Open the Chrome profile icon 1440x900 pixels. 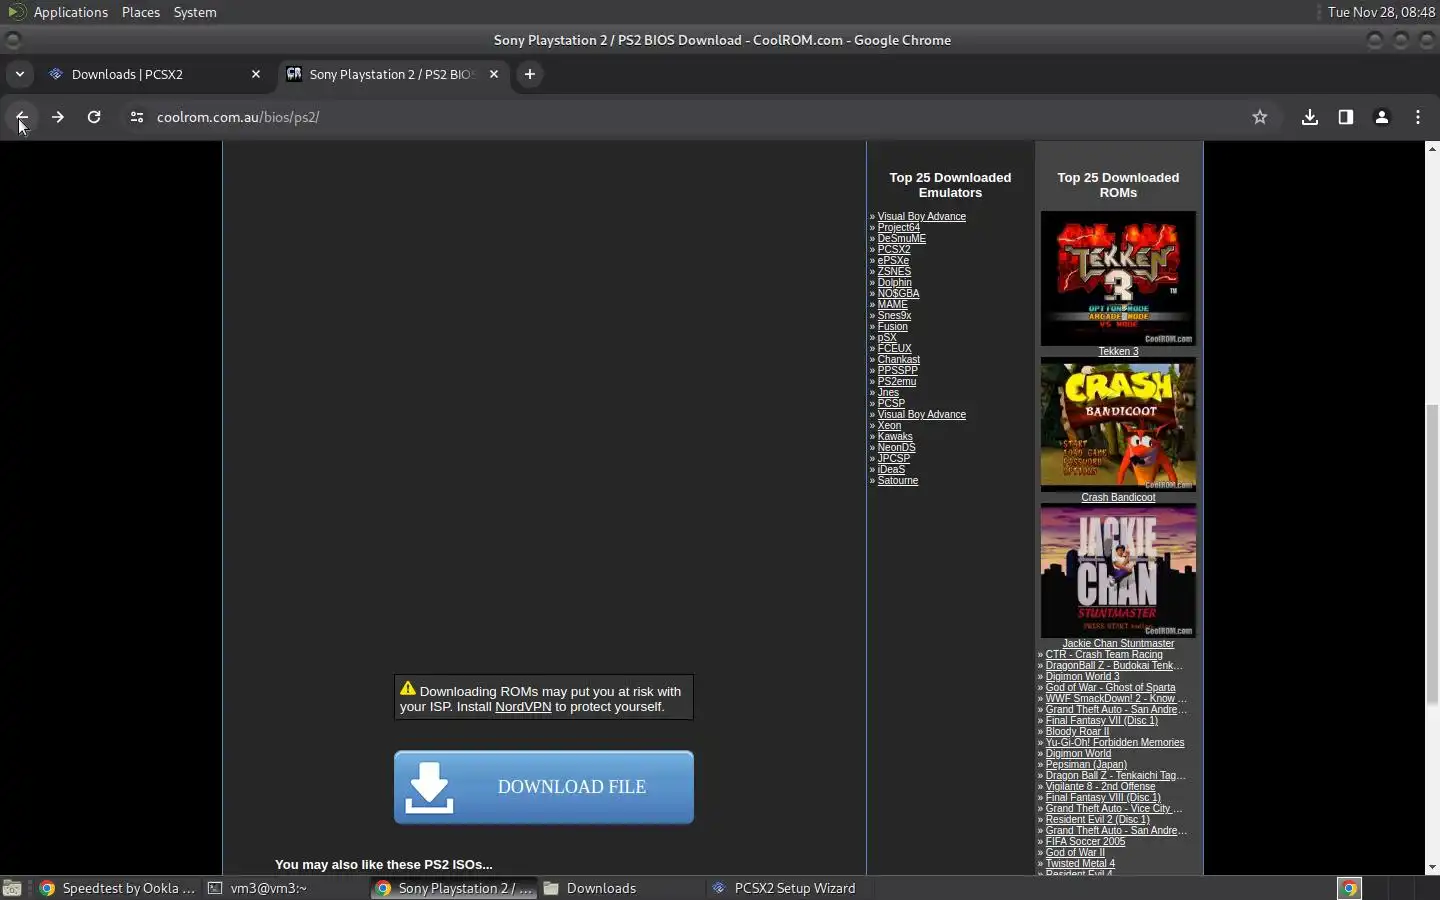click(1382, 117)
